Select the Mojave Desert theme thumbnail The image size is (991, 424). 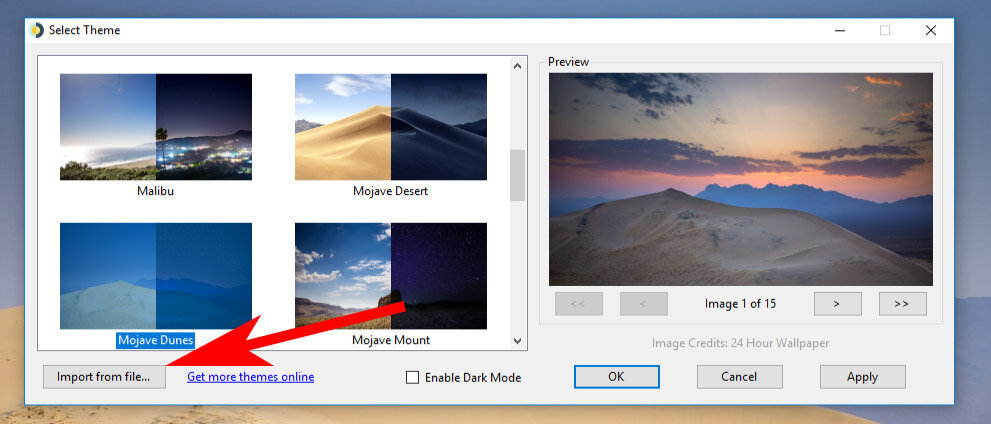tap(391, 127)
